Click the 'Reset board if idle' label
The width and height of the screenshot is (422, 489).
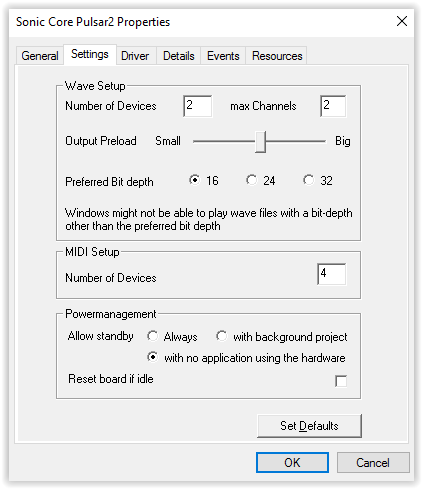point(111,379)
